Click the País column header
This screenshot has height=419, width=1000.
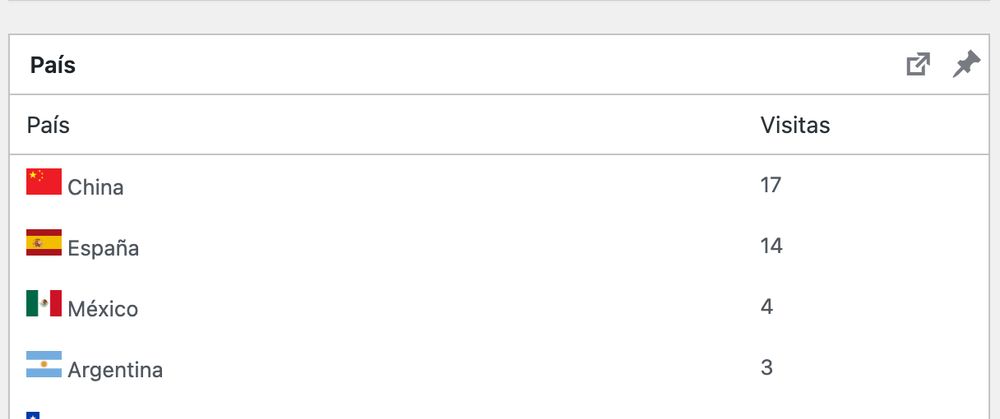point(48,125)
